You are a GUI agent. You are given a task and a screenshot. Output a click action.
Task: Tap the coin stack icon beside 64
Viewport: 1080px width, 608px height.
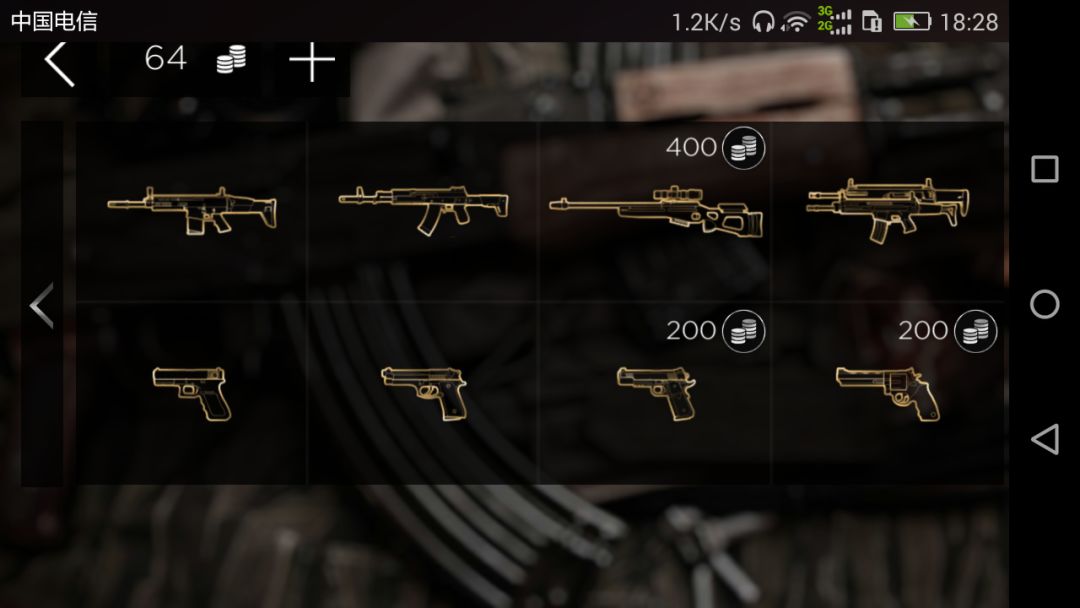tap(231, 59)
